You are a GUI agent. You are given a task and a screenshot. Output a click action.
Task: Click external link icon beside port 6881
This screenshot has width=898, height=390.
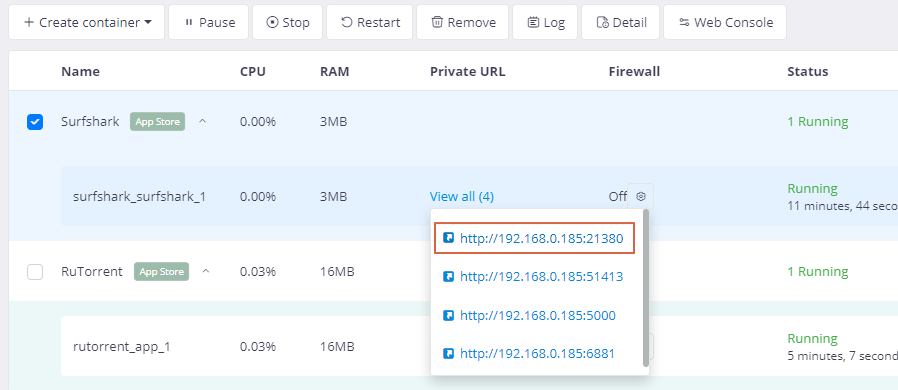[x=449, y=353]
